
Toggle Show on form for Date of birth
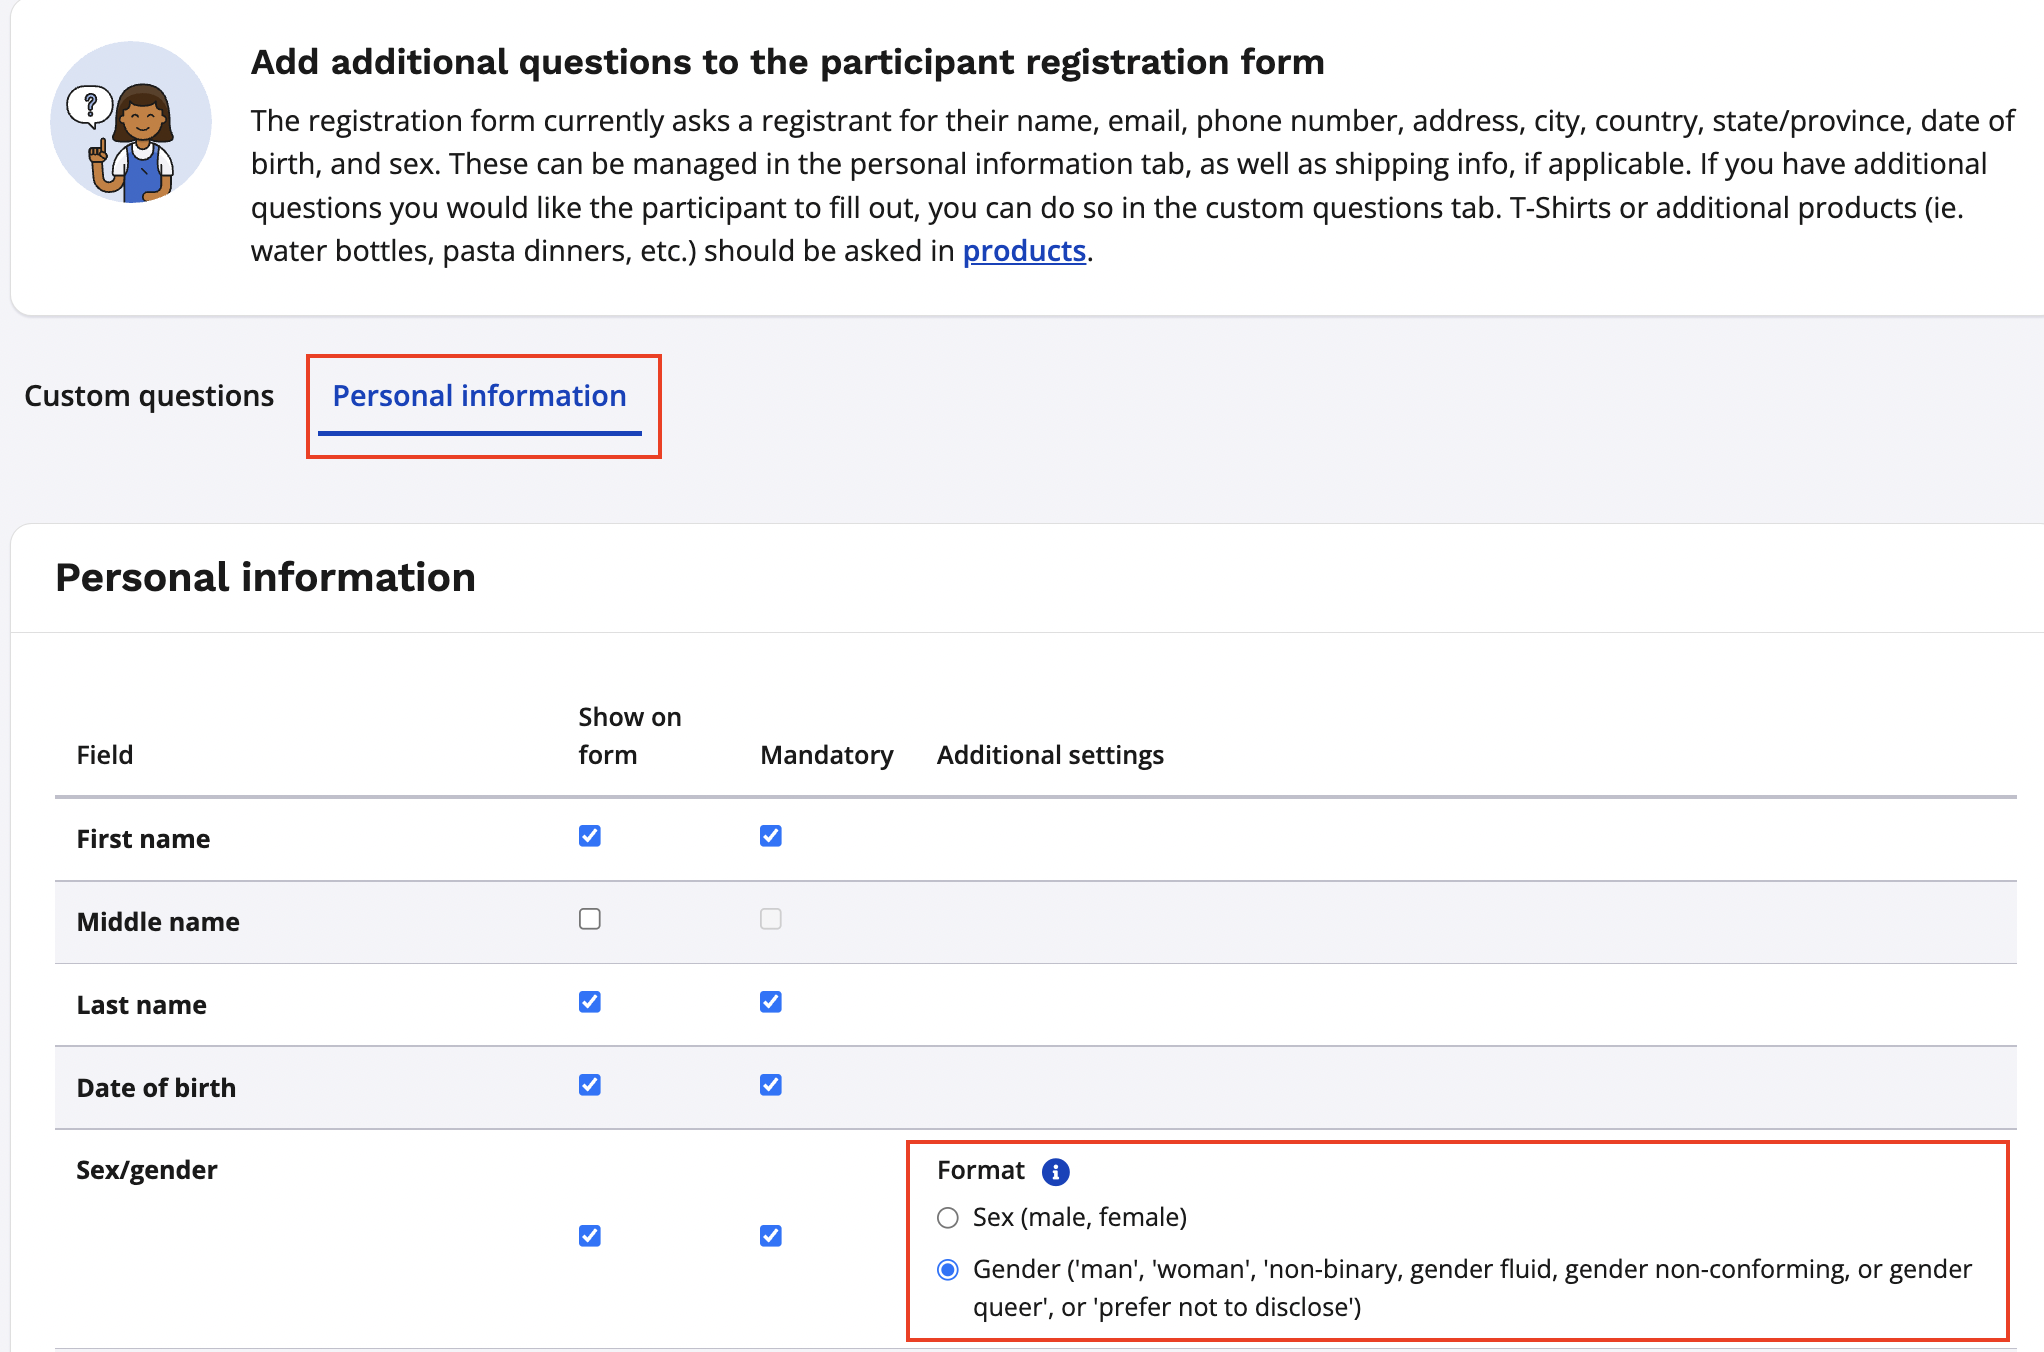pyautogui.click(x=588, y=1083)
